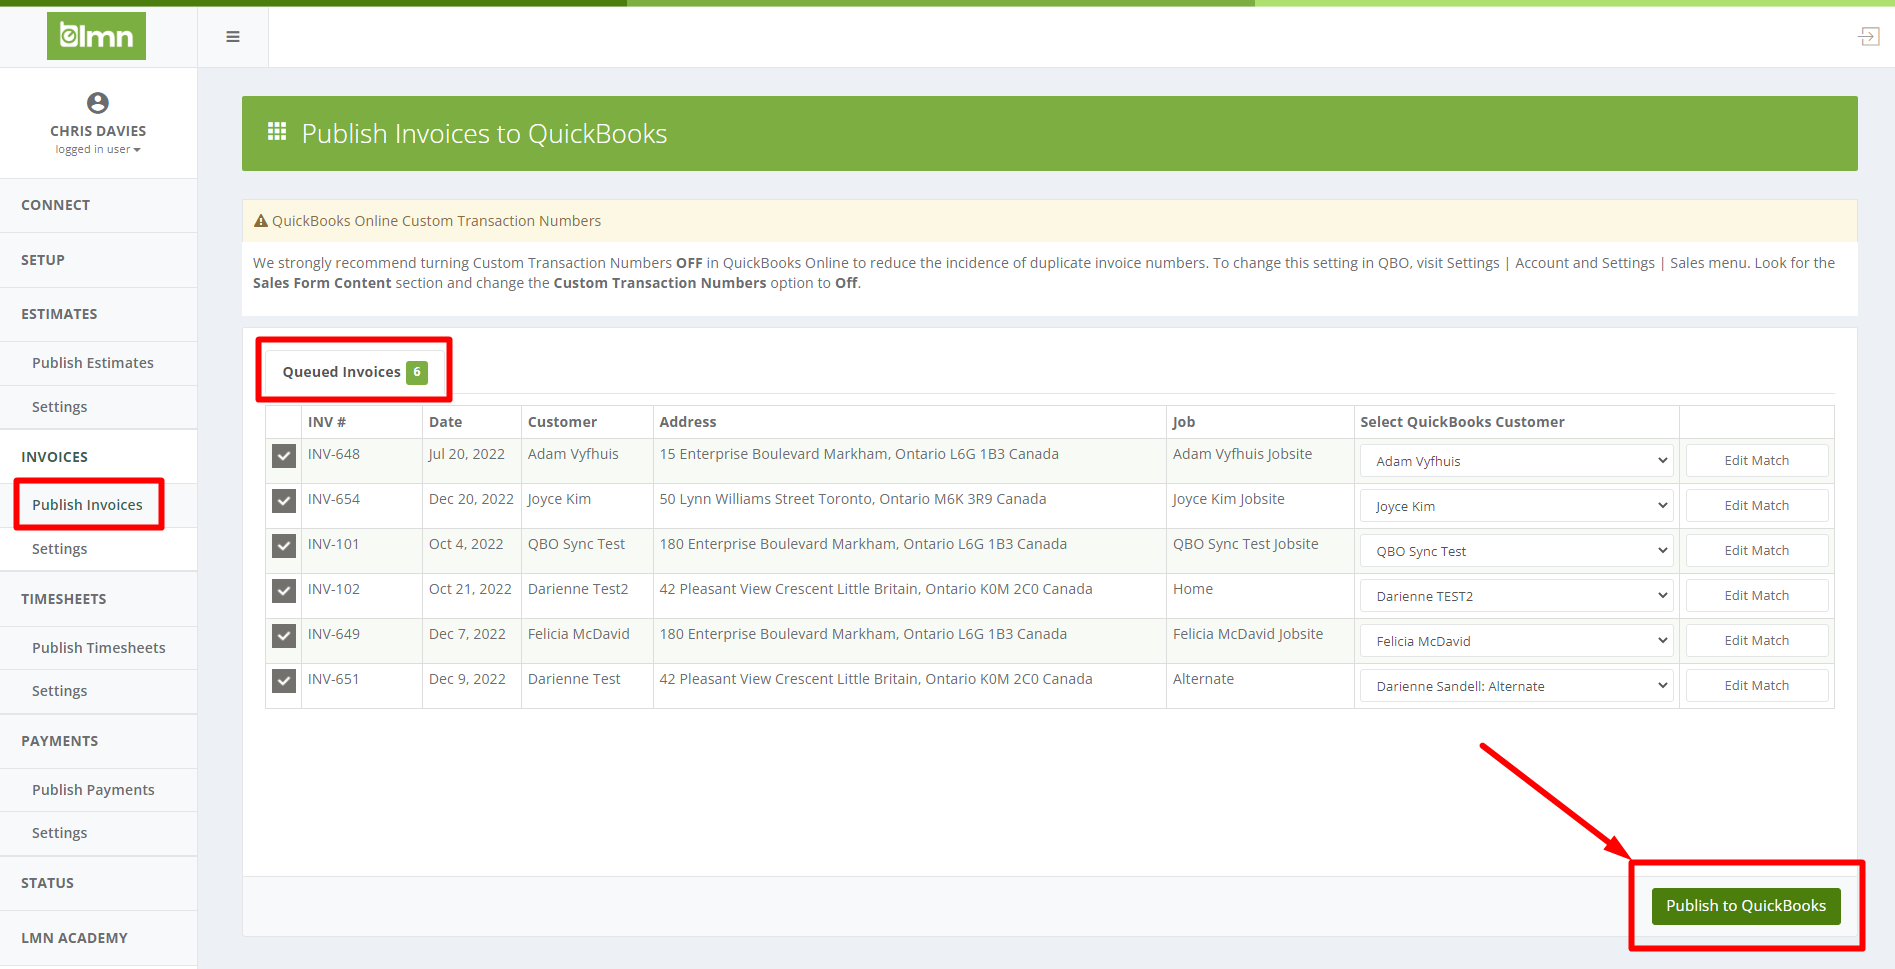Image resolution: width=1895 pixels, height=969 pixels.
Task: Click the warning triangle icon
Action: (x=261, y=221)
